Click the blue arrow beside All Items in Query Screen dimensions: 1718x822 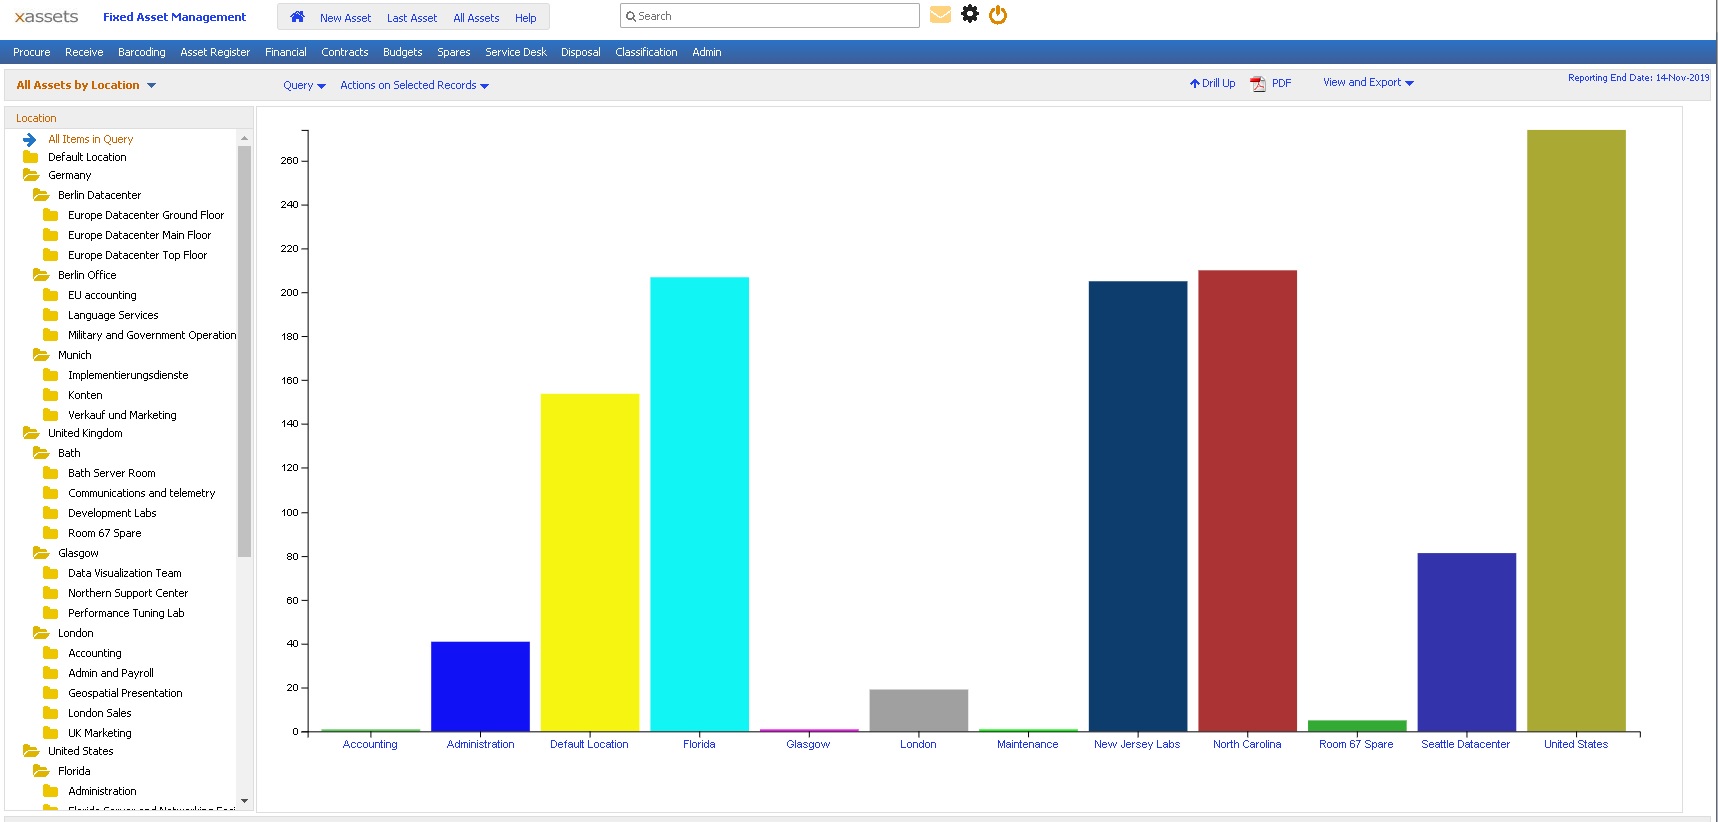pos(30,140)
